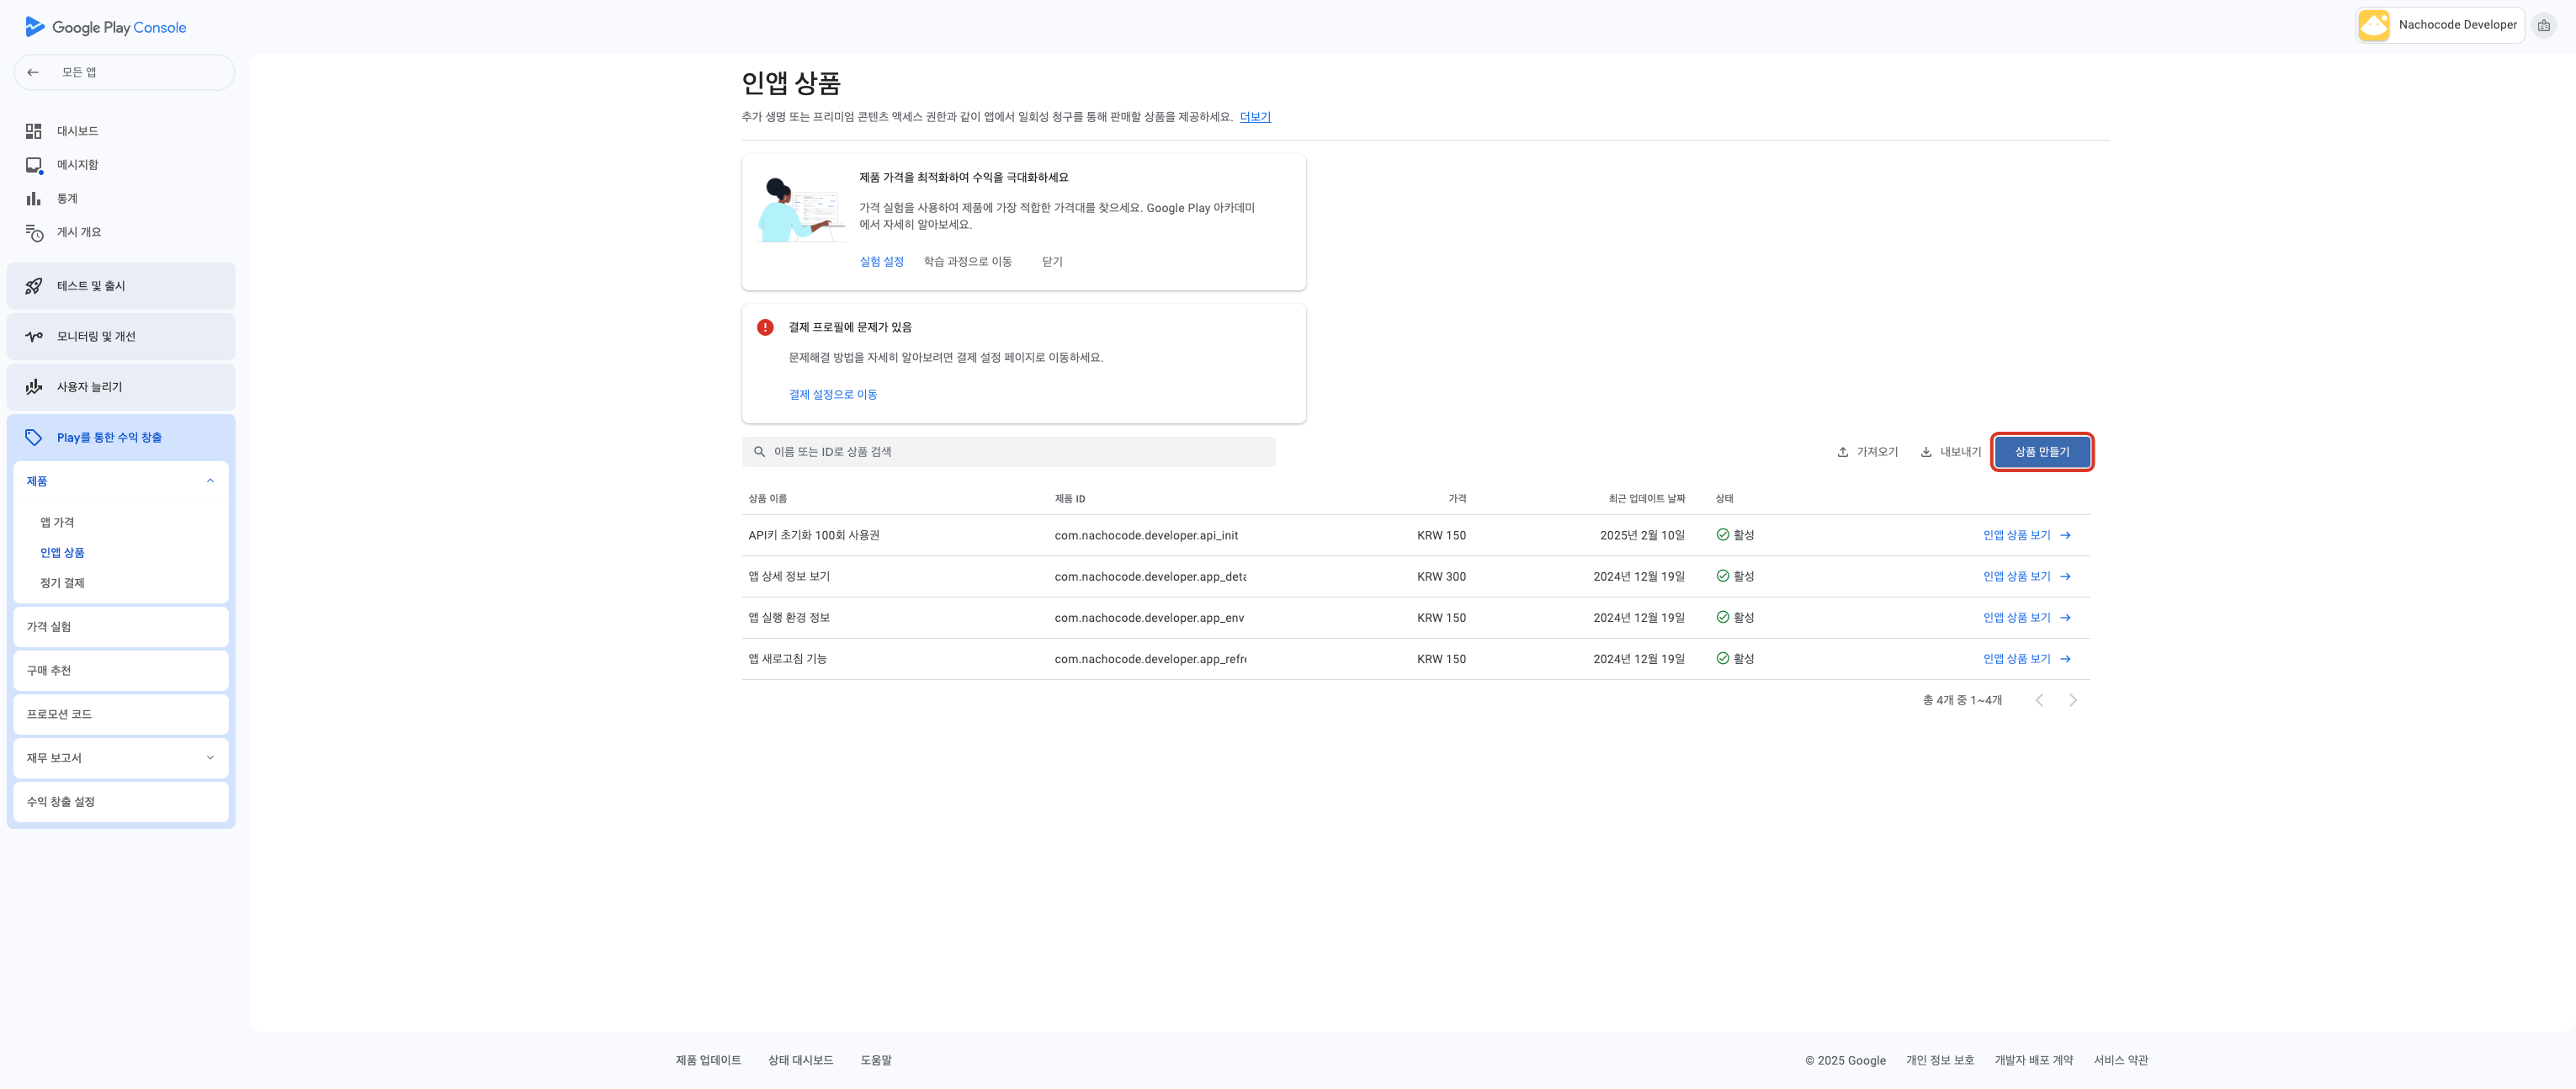
Task: Click the Google Play Console logo
Action: 105,27
